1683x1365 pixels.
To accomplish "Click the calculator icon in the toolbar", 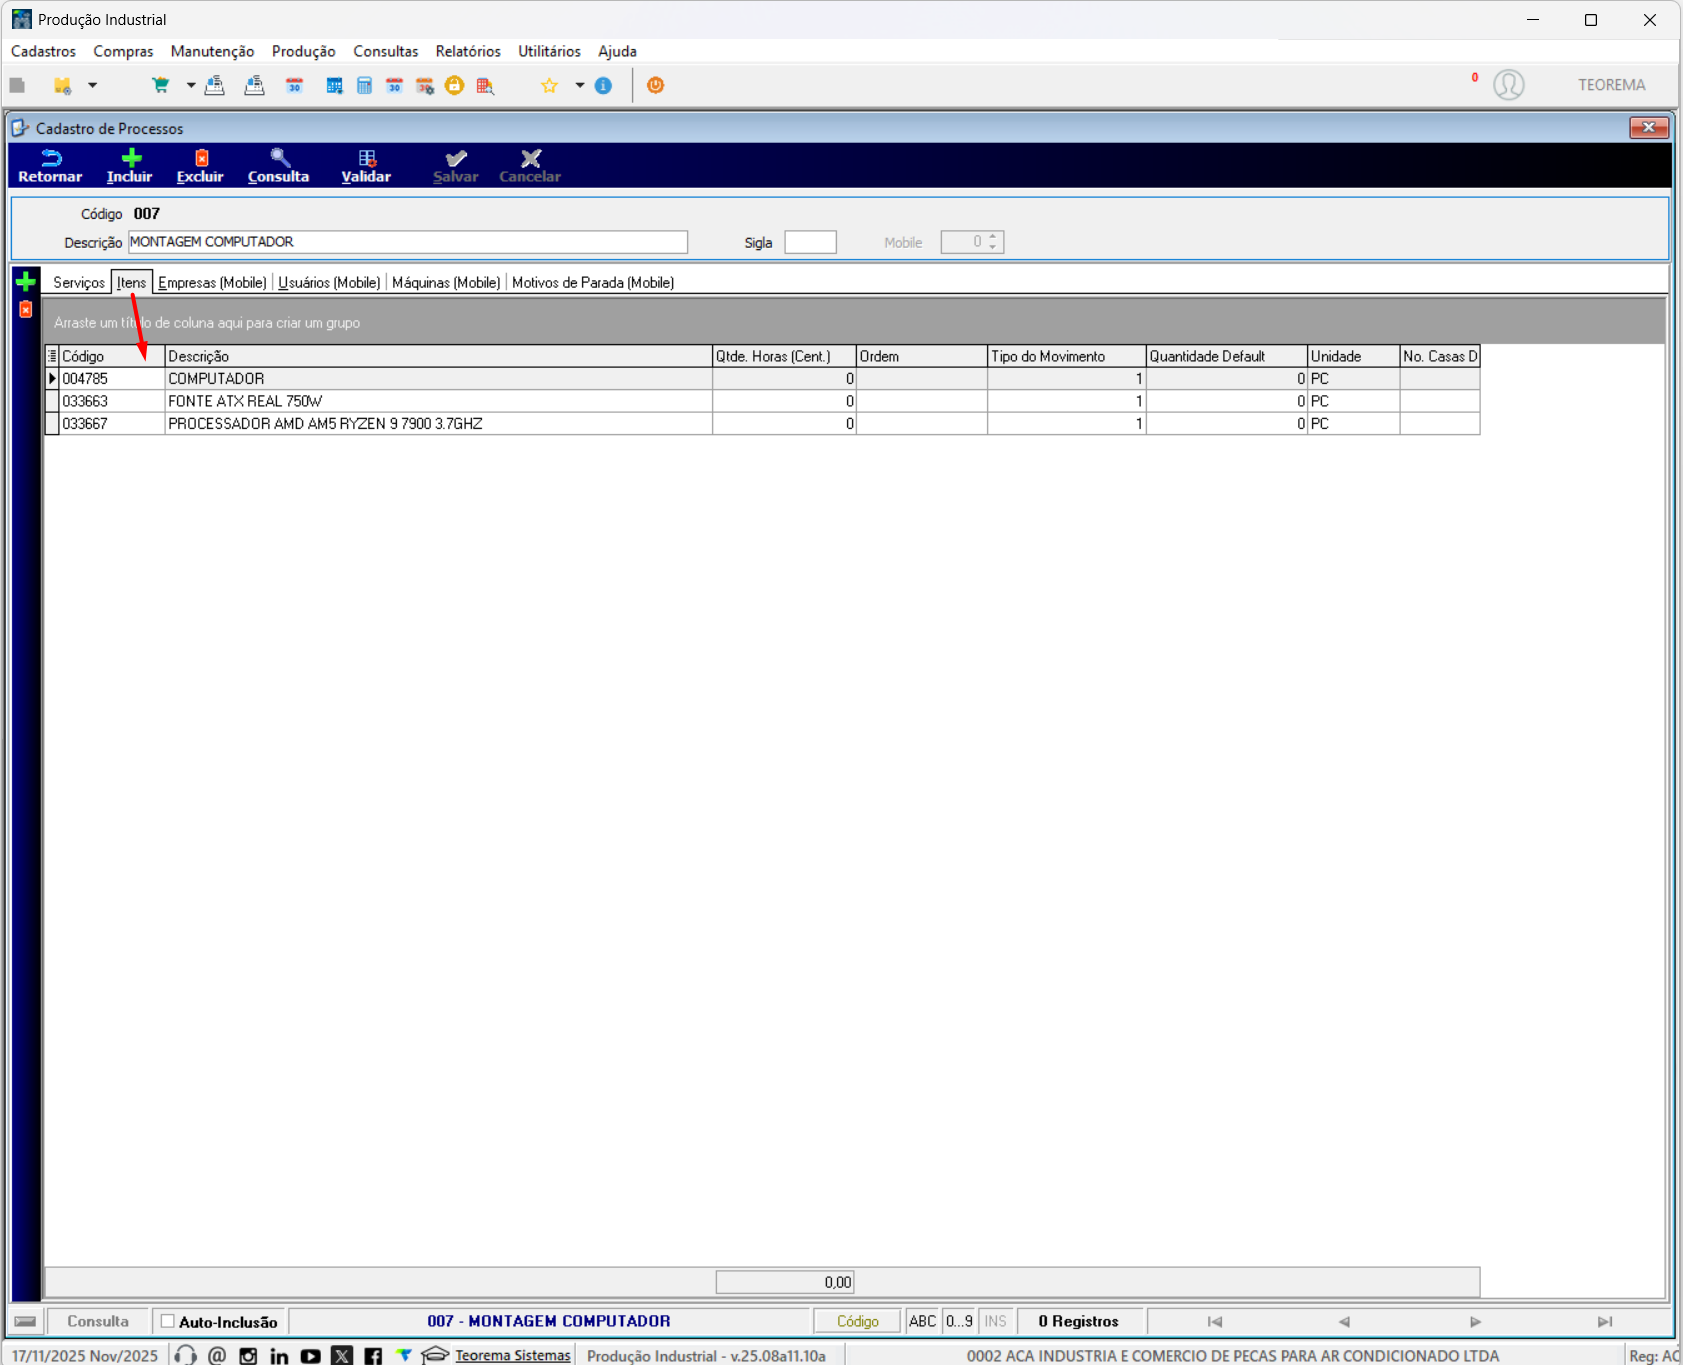I will point(364,85).
